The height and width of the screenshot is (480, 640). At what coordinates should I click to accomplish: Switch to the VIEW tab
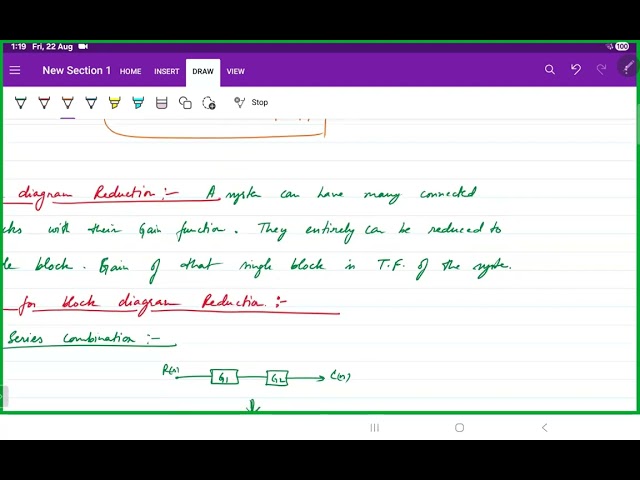(x=236, y=71)
